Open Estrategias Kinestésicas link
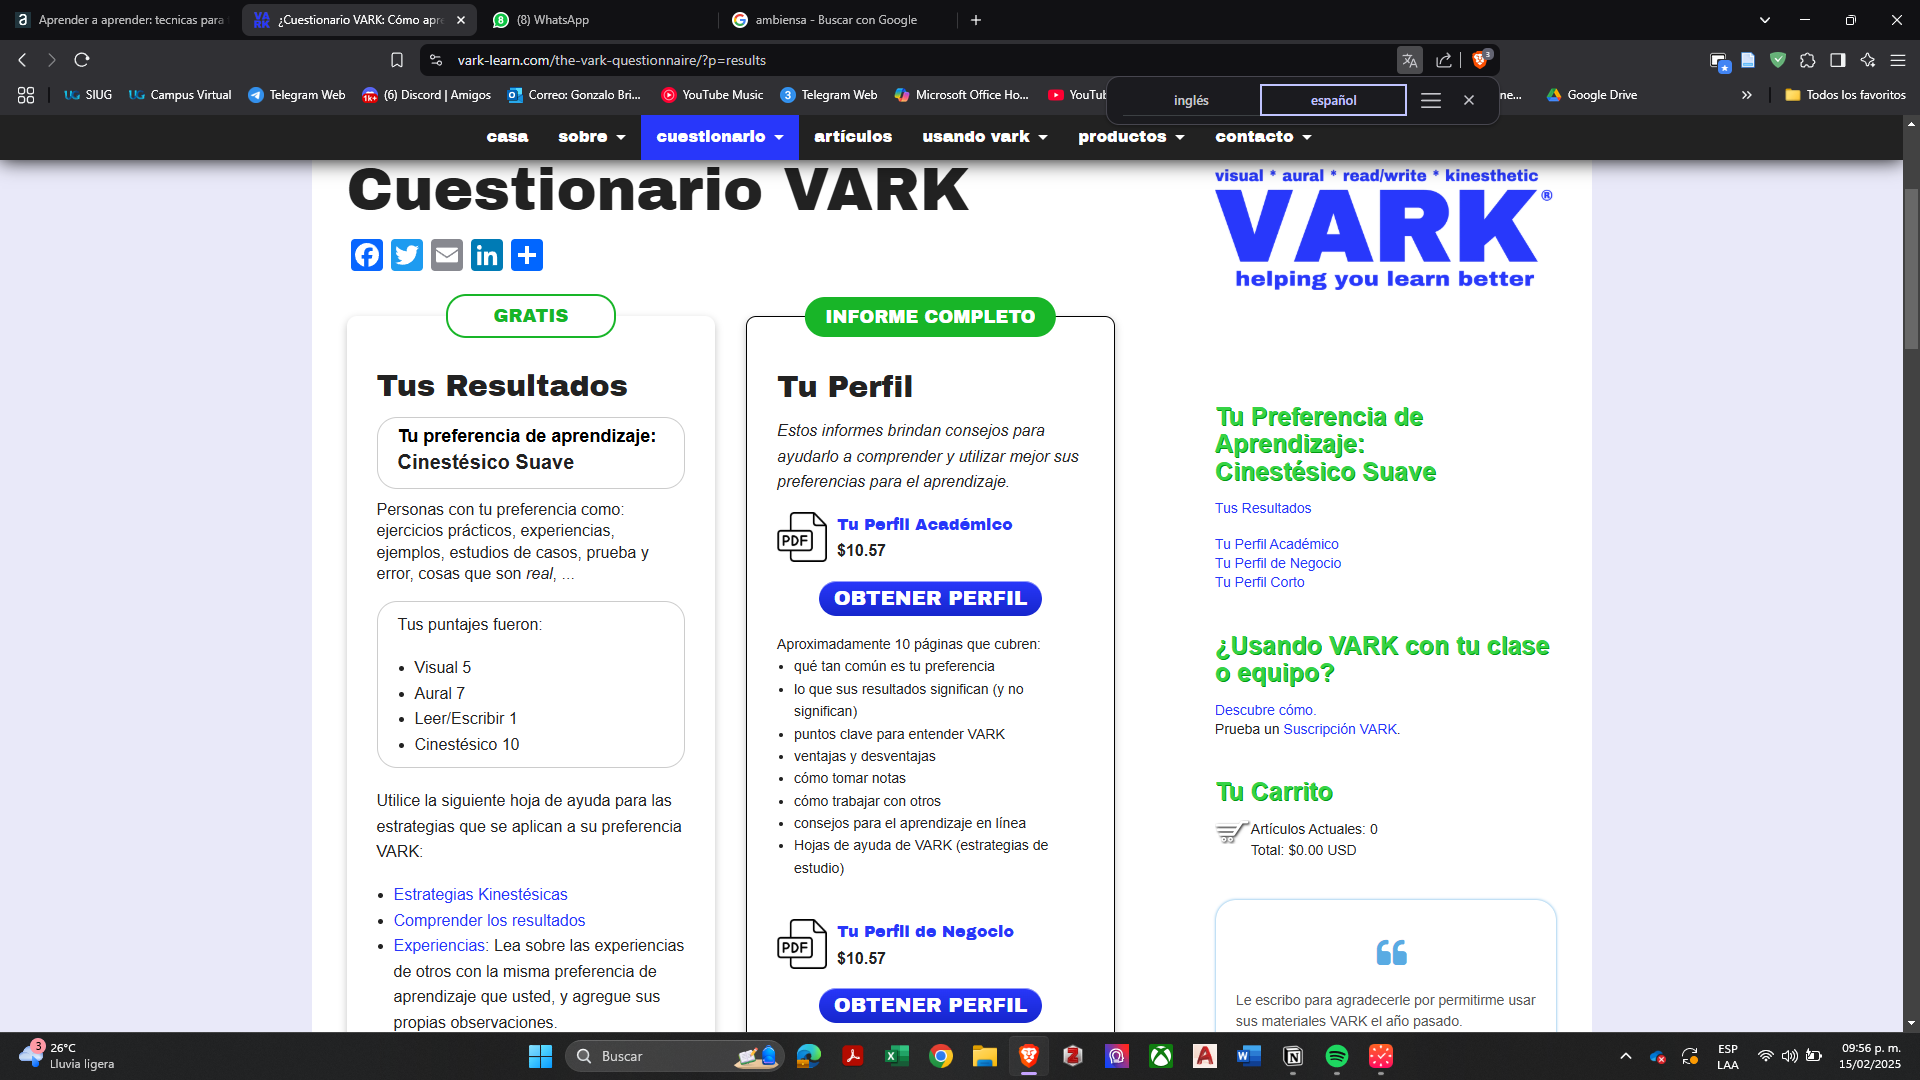The image size is (1920, 1080). click(480, 894)
